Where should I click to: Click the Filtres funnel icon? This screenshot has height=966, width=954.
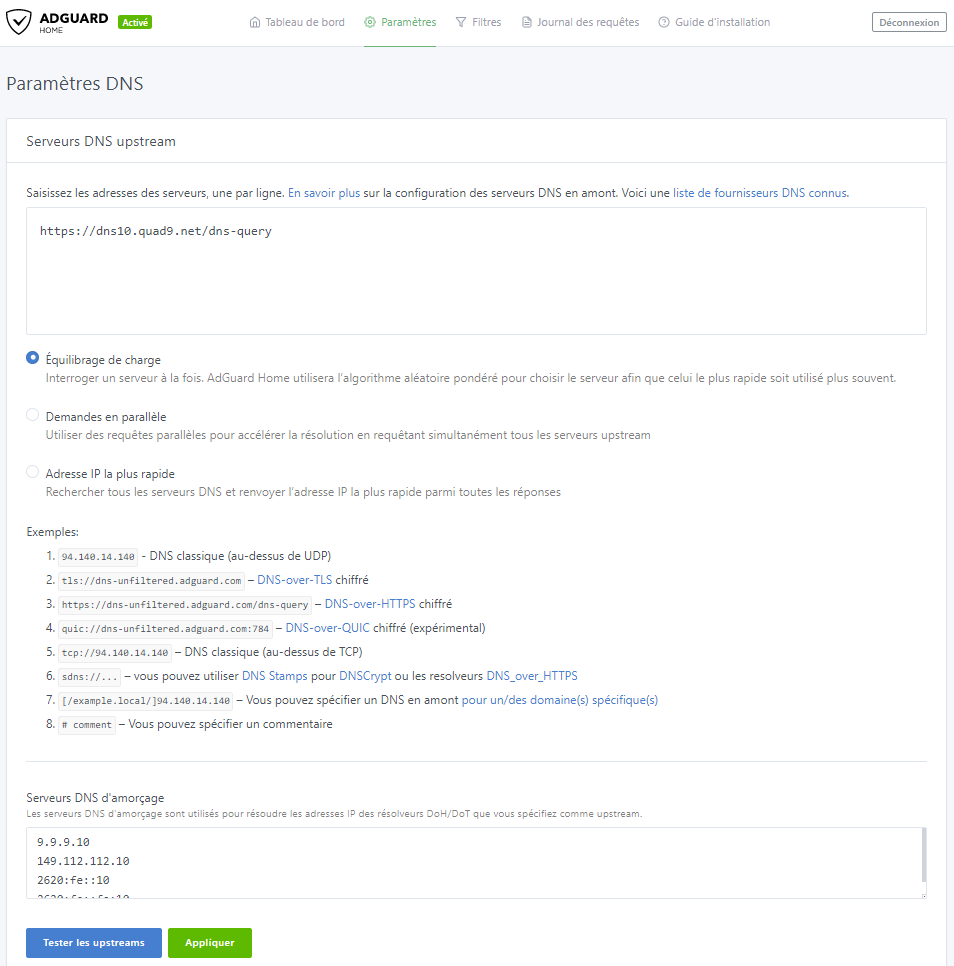(461, 22)
